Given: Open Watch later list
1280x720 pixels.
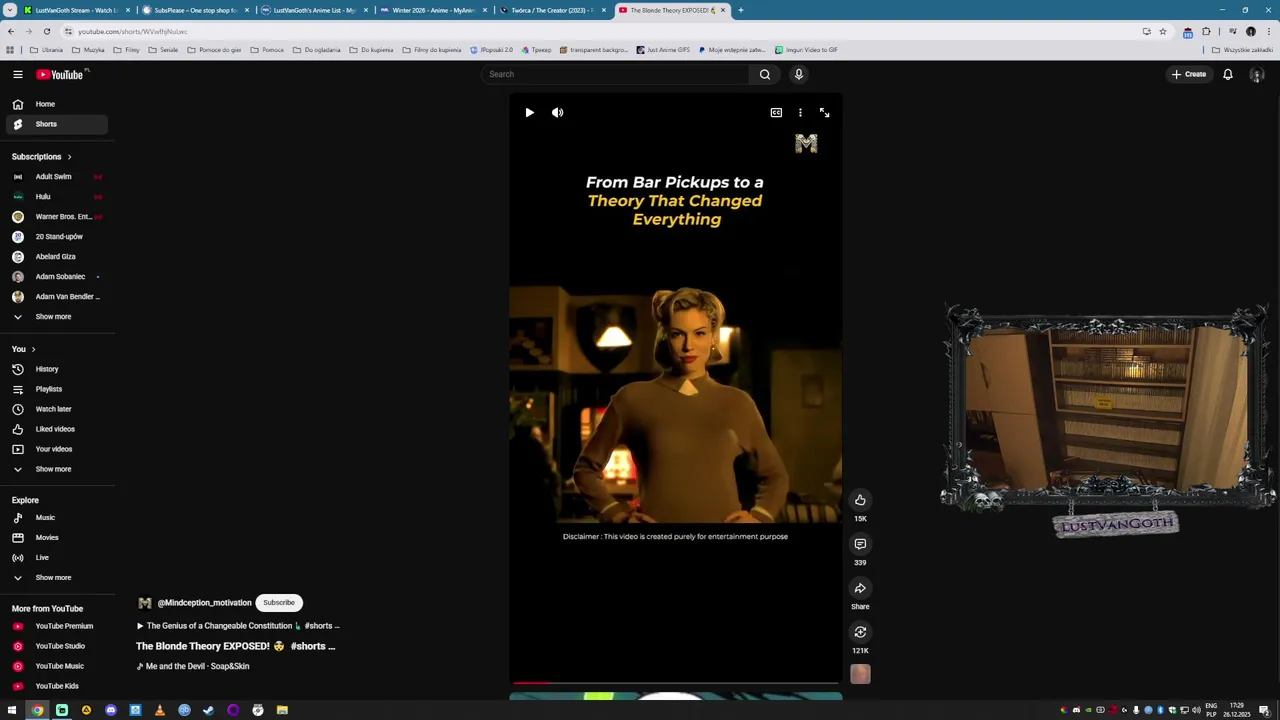Looking at the screenshot, I should (x=56, y=409).
